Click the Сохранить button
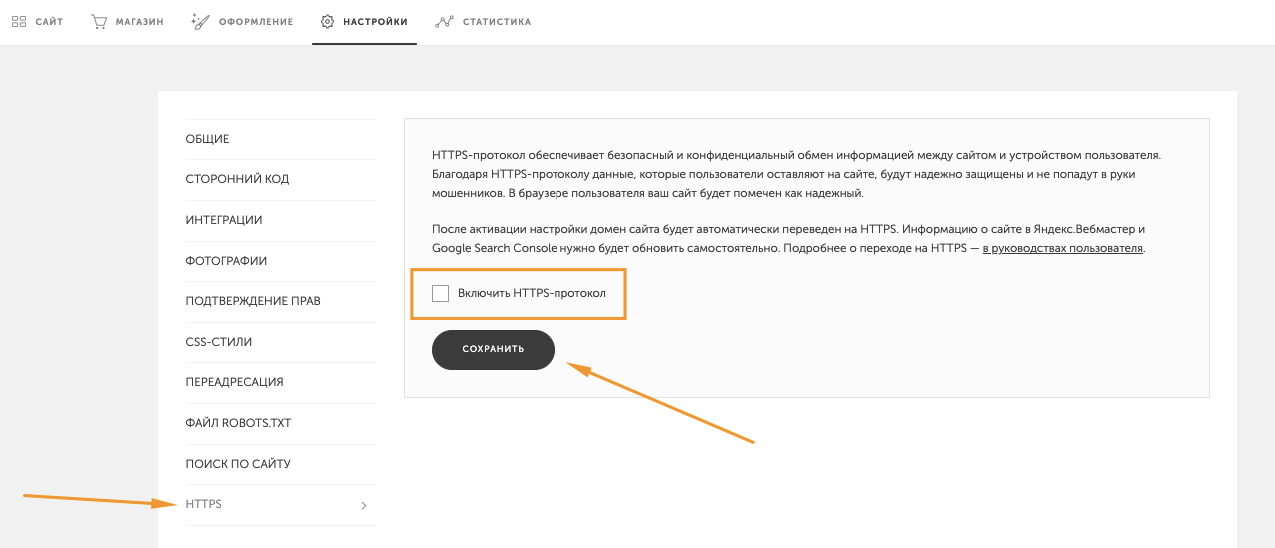1275x548 pixels. [493, 350]
